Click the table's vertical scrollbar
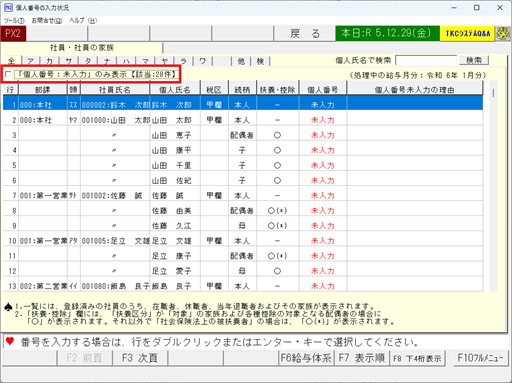Screen dimensions: 512x383 coord(493,187)
